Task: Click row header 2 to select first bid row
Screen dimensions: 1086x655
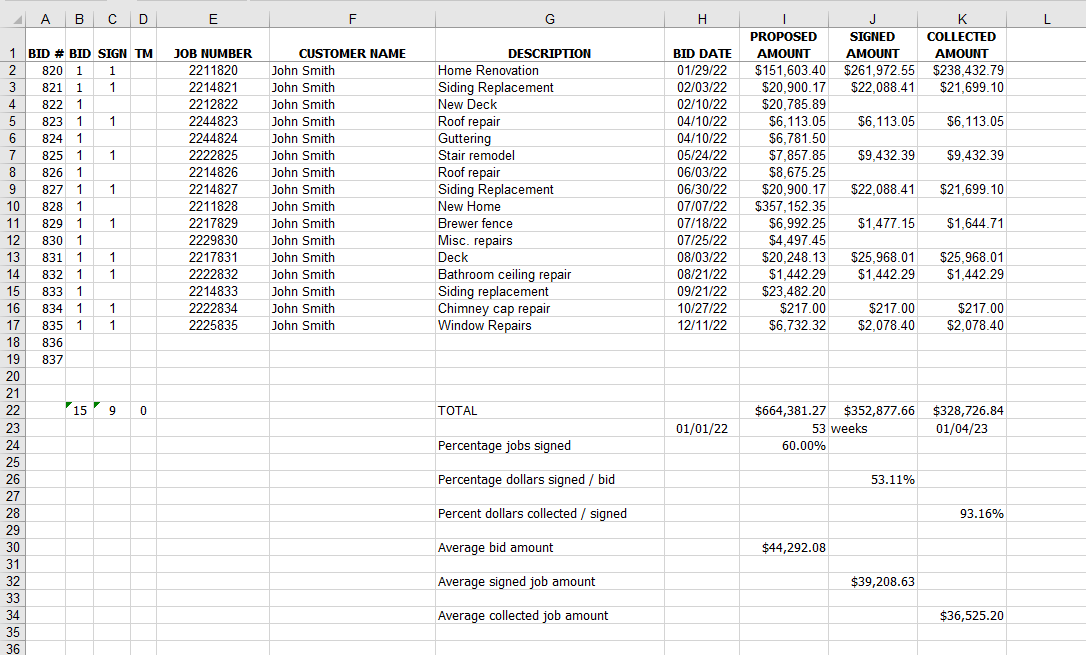Action: (x=13, y=71)
